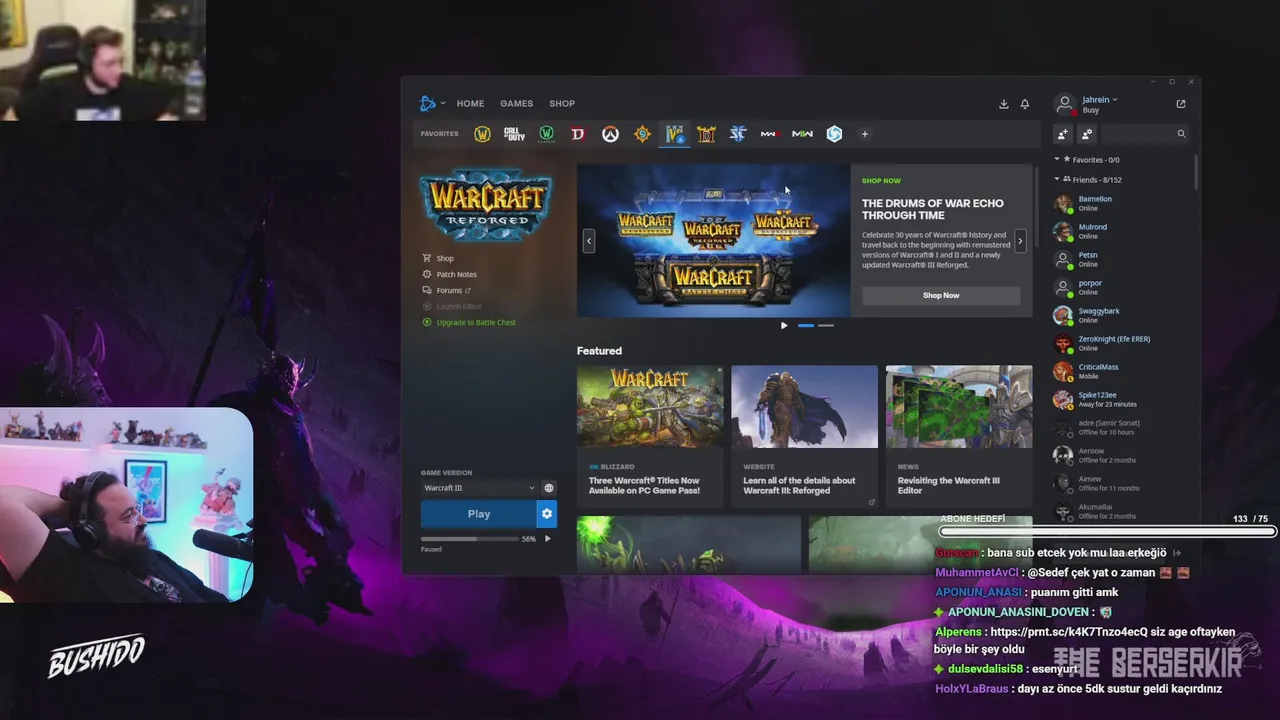This screenshot has width=1280, height=720.
Task: Select Diablo IV in favorites bar
Action: click(578, 134)
